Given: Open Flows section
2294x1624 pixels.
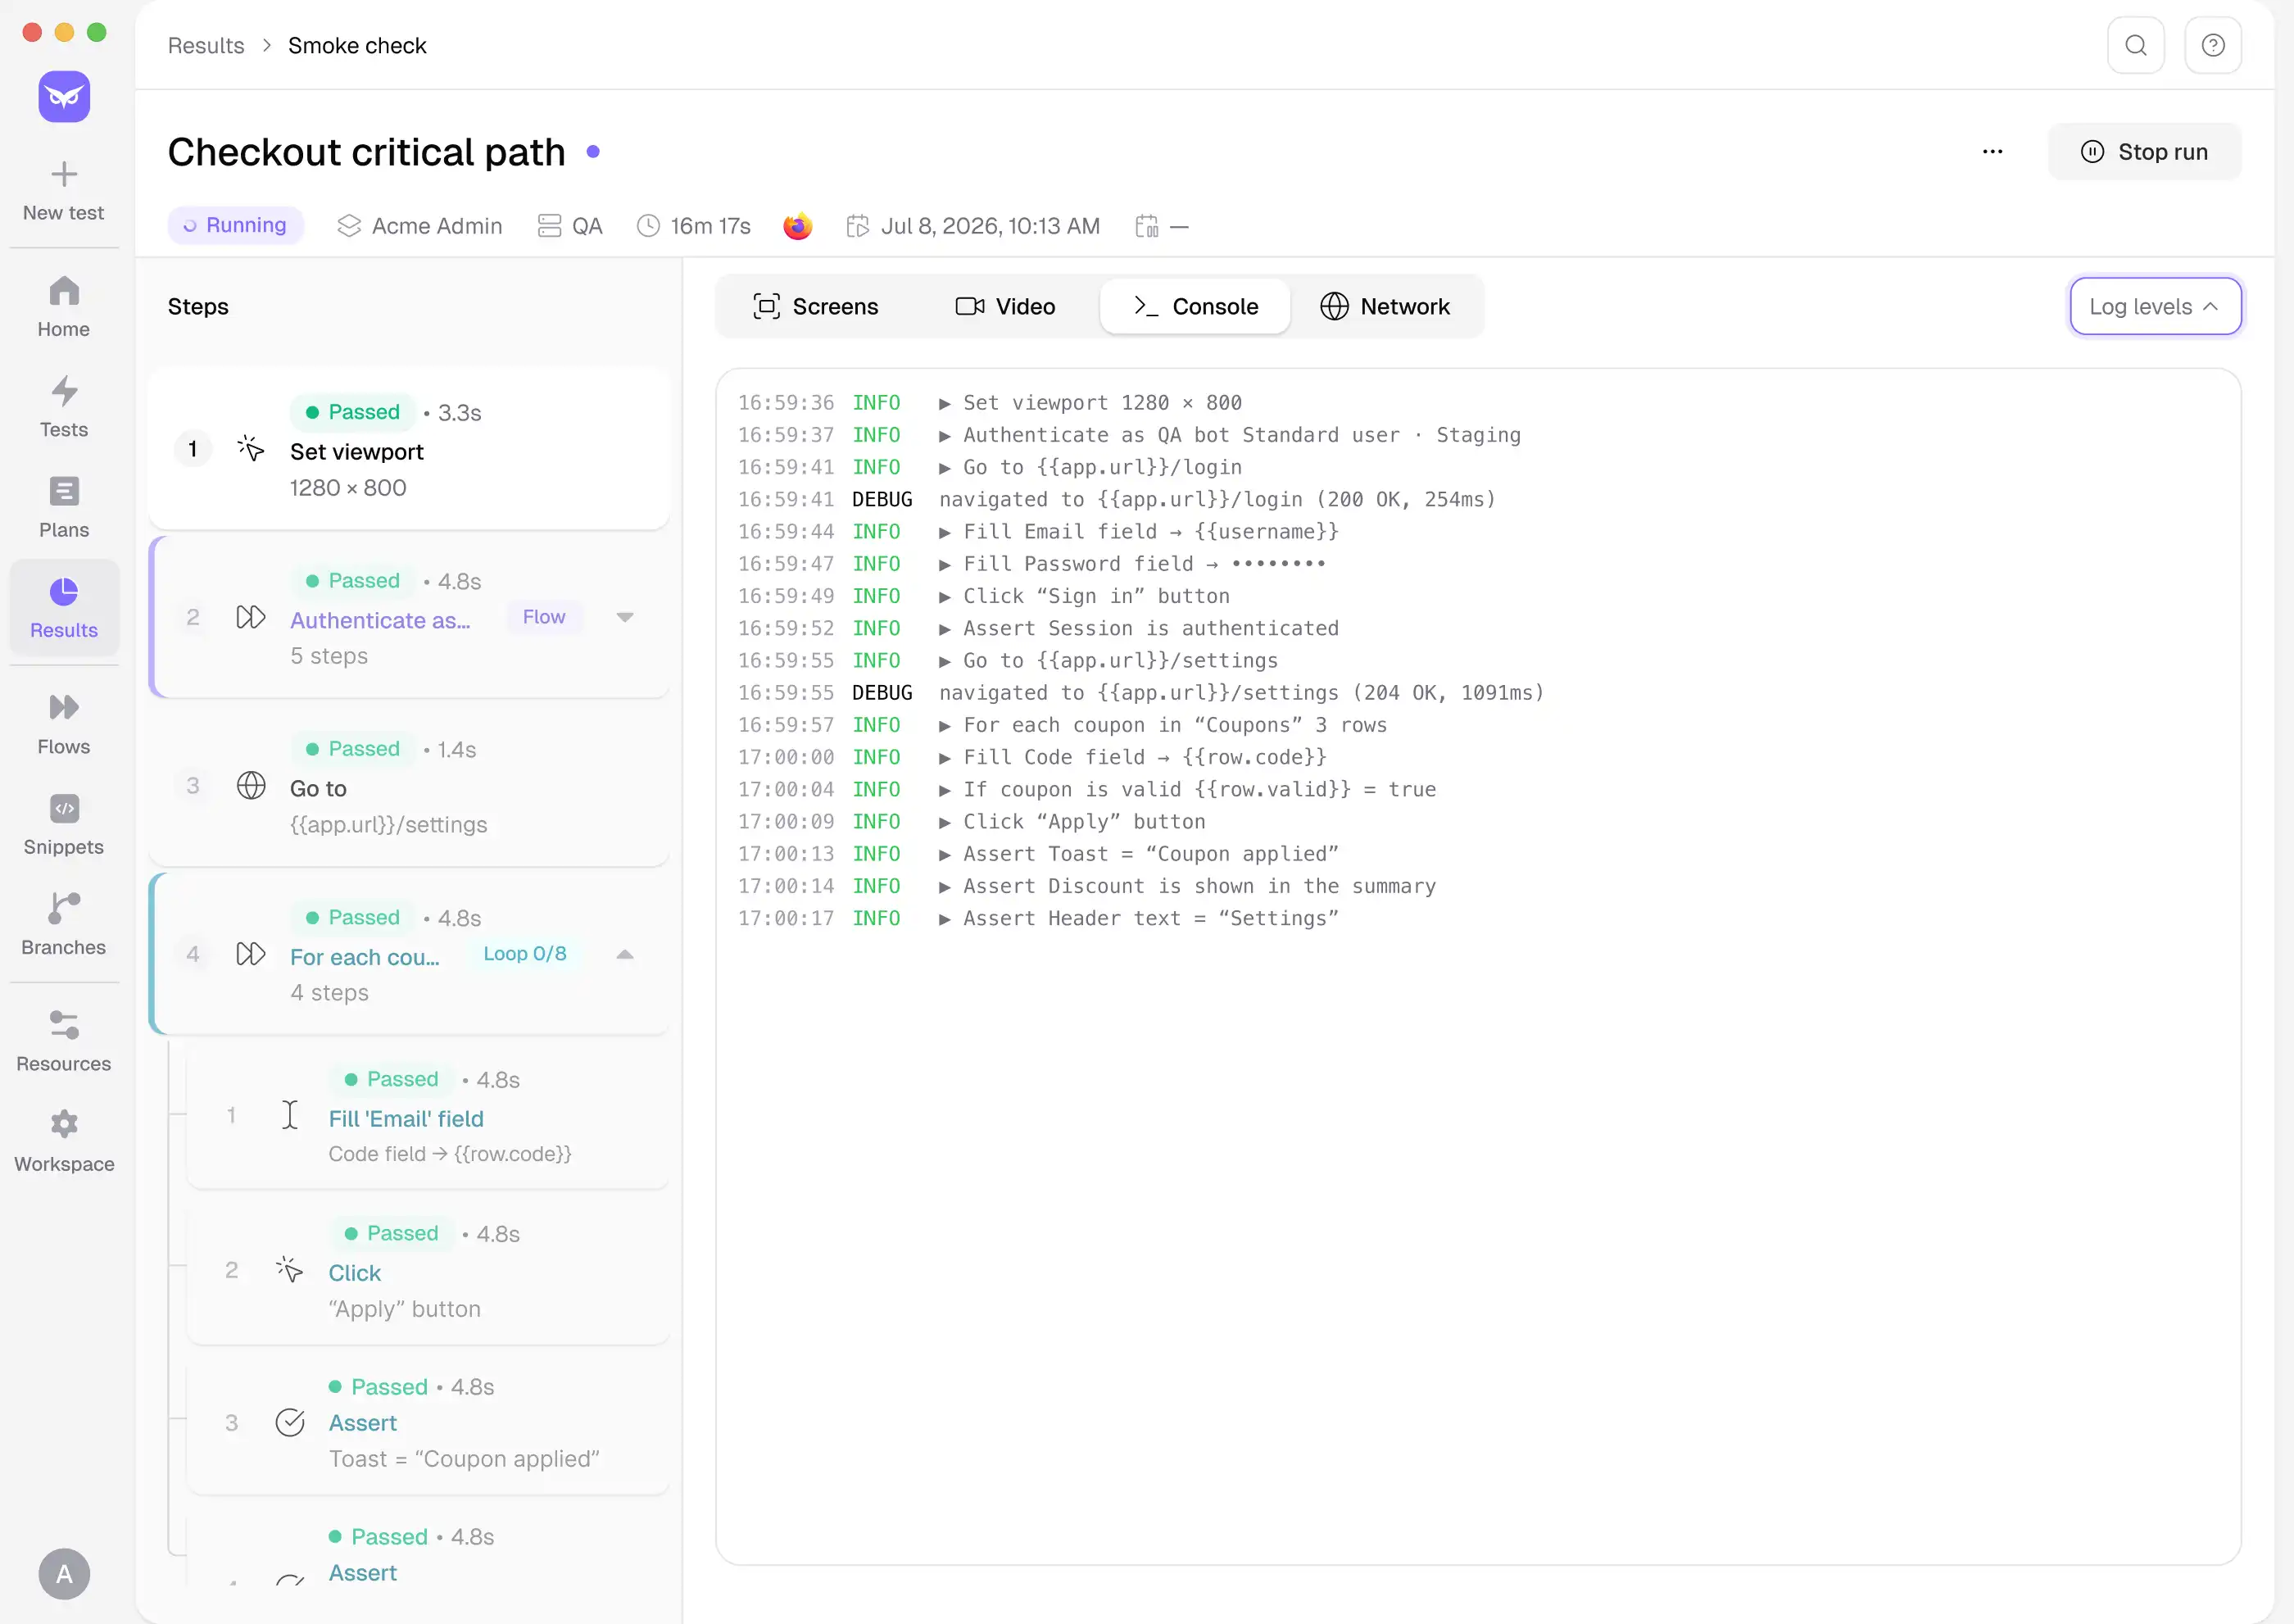Looking at the screenshot, I should (x=64, y=724).
